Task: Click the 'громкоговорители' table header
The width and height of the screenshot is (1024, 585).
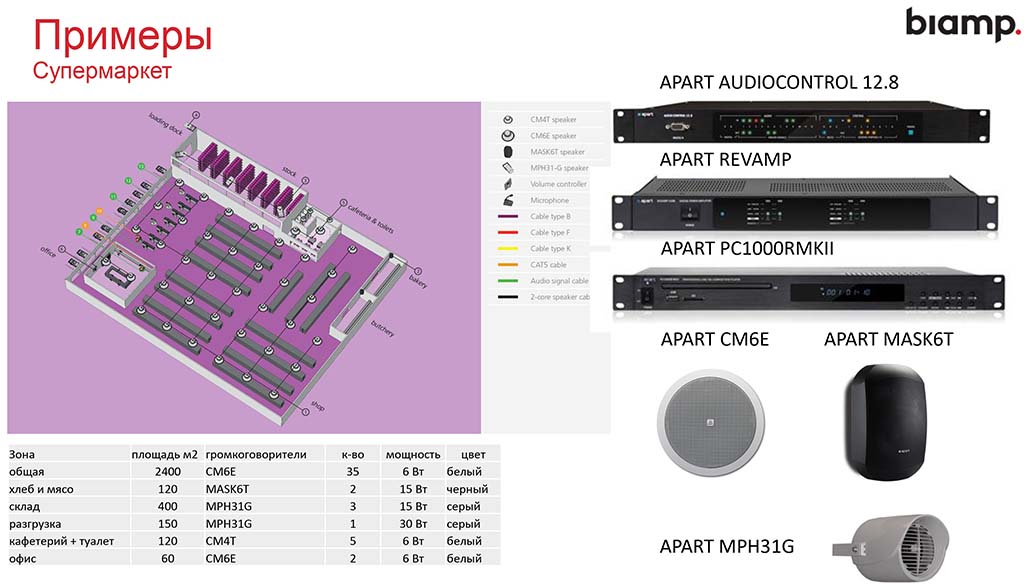Action: [x=255, y=454]
